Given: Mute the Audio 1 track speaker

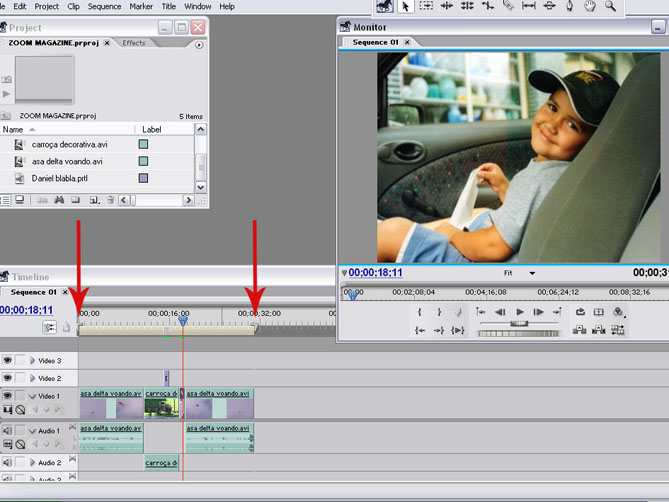Looking at the screenshot, I should pos(8,431).
